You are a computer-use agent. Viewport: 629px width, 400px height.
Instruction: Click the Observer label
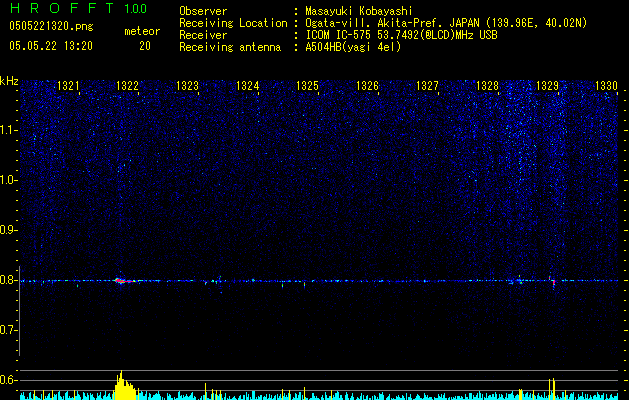point(203,11)
